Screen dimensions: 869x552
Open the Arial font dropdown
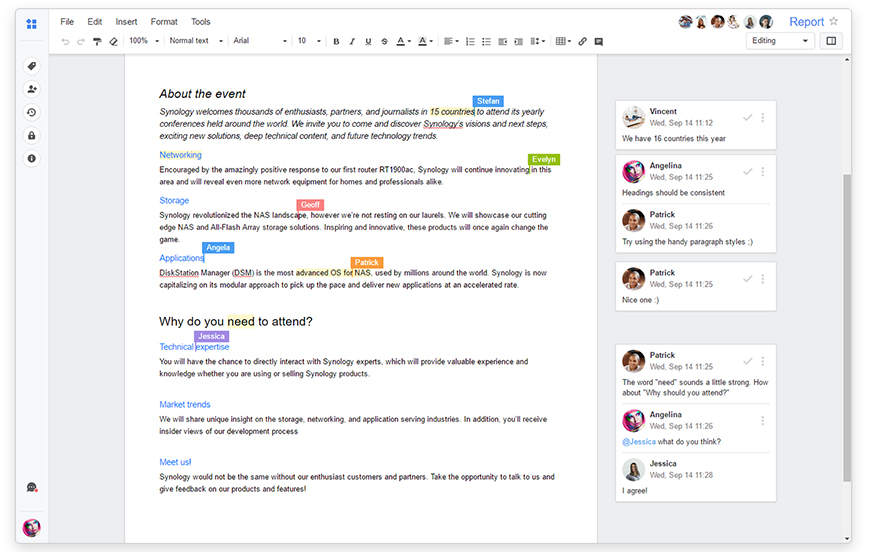[x=260, y=41]
